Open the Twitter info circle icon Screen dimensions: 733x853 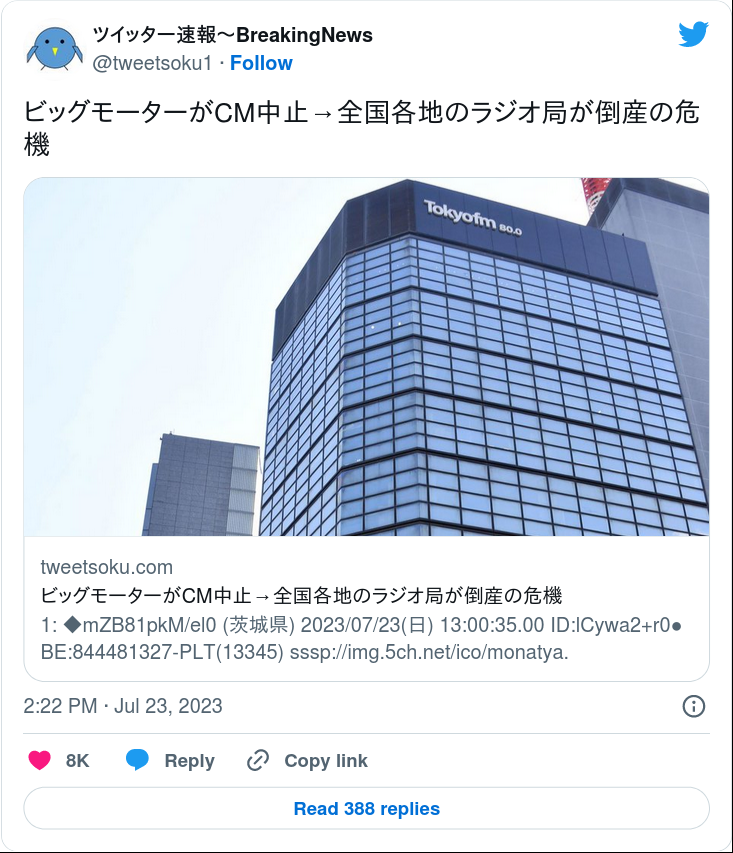coord(693,706)
